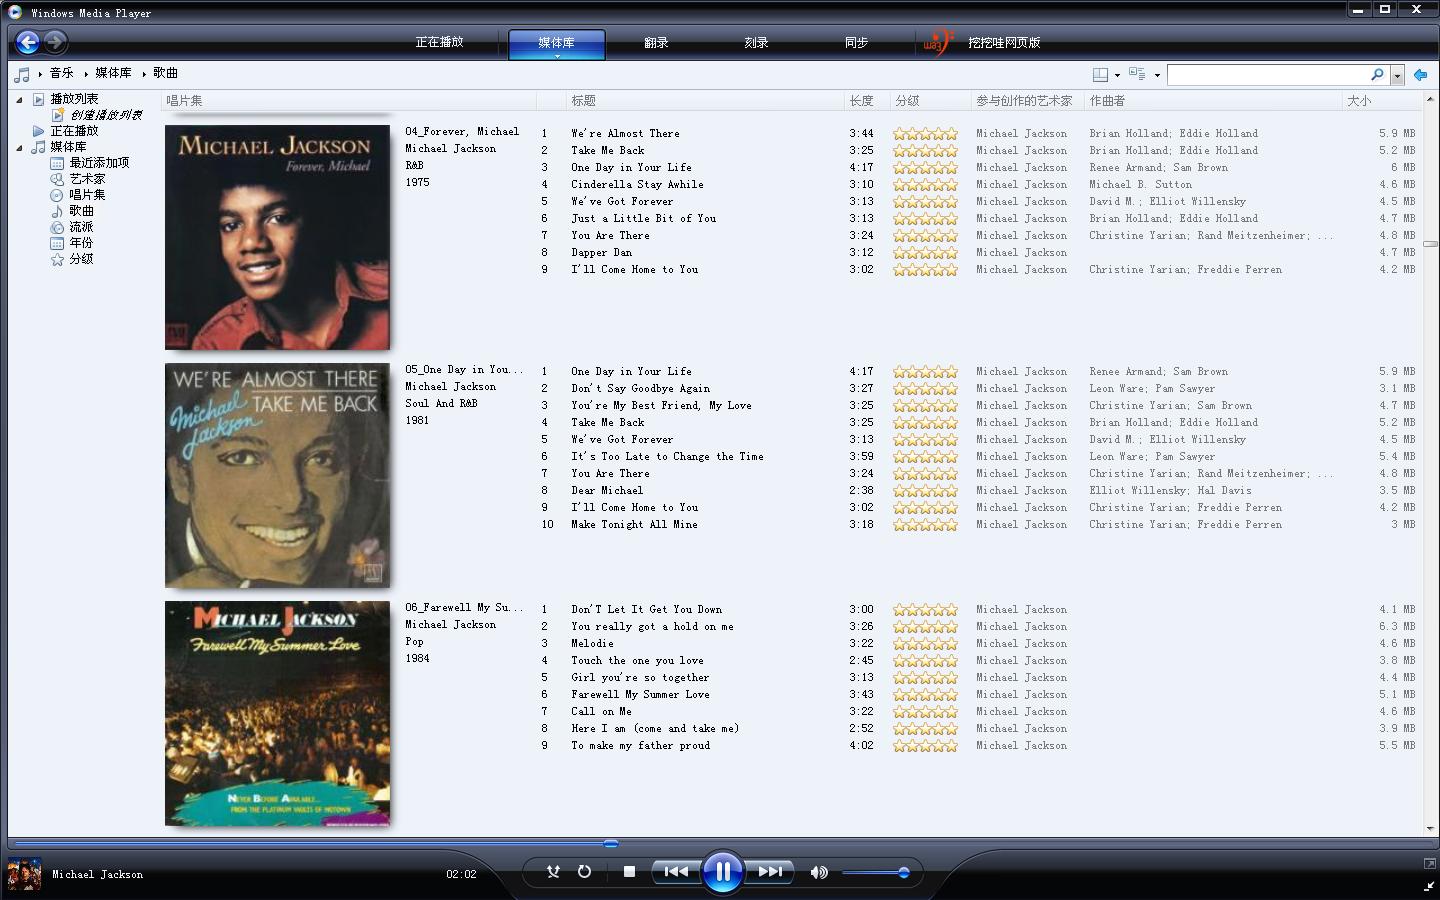Toggle repeat mode
Image resolution: width=1440 pixels, height=900 pixels.
[x=584, y=872]
